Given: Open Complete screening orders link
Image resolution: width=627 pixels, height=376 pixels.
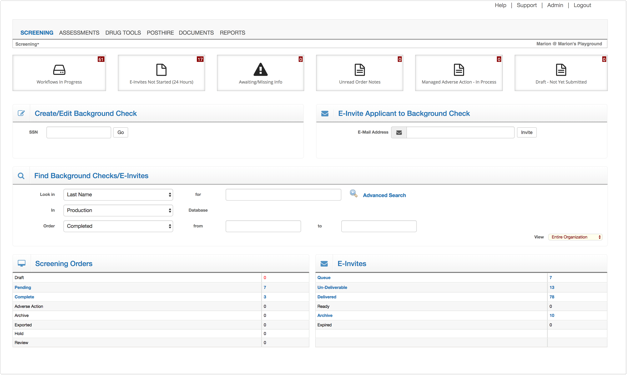Looking at the screenshot, I should tap(24, 297).
